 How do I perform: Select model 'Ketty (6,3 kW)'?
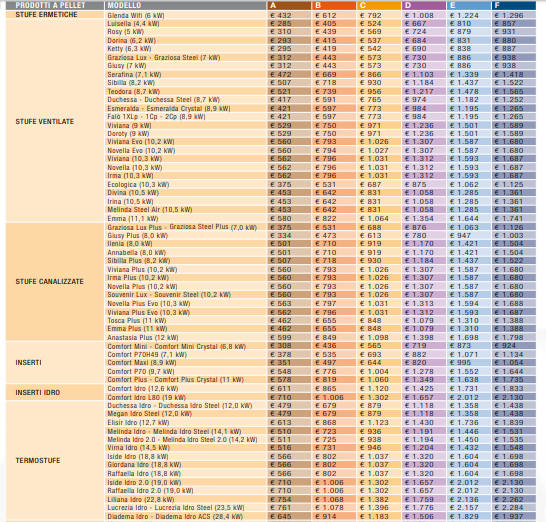(x=129, y=48)
